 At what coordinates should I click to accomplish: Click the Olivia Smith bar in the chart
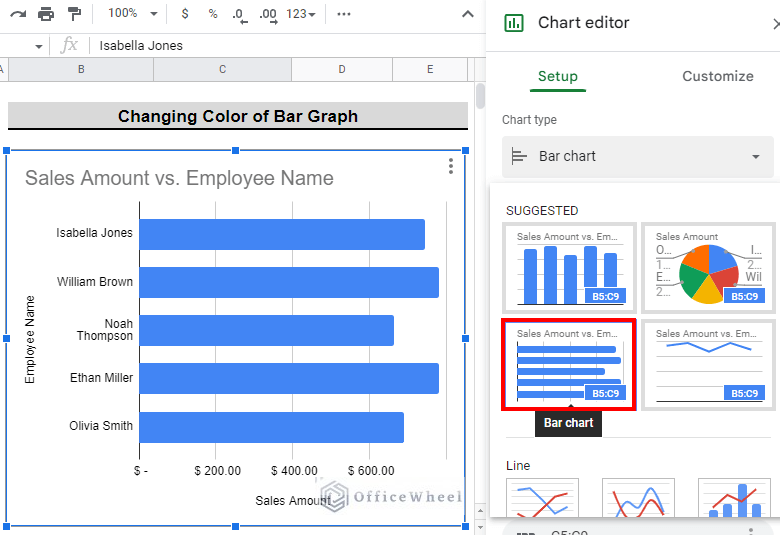[x=272, y=427]
